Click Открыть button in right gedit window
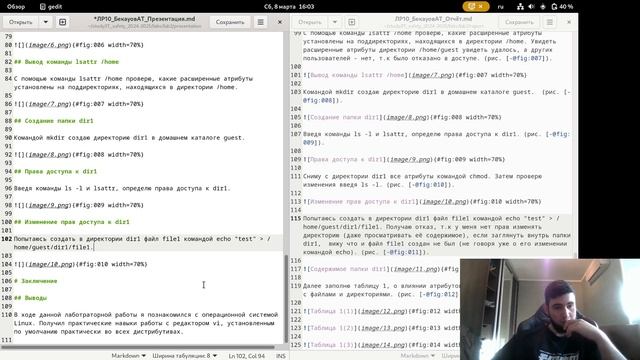This screenshot has height=360, width=640. [310, 22]
